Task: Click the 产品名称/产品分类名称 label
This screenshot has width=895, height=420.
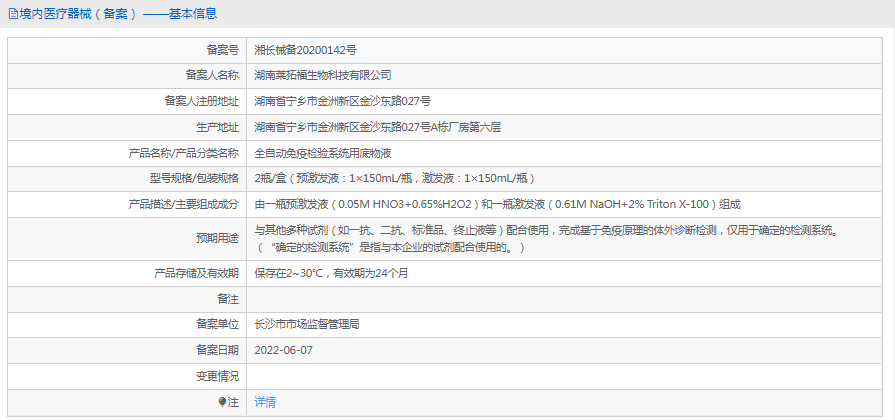Action: pos(184,154)
